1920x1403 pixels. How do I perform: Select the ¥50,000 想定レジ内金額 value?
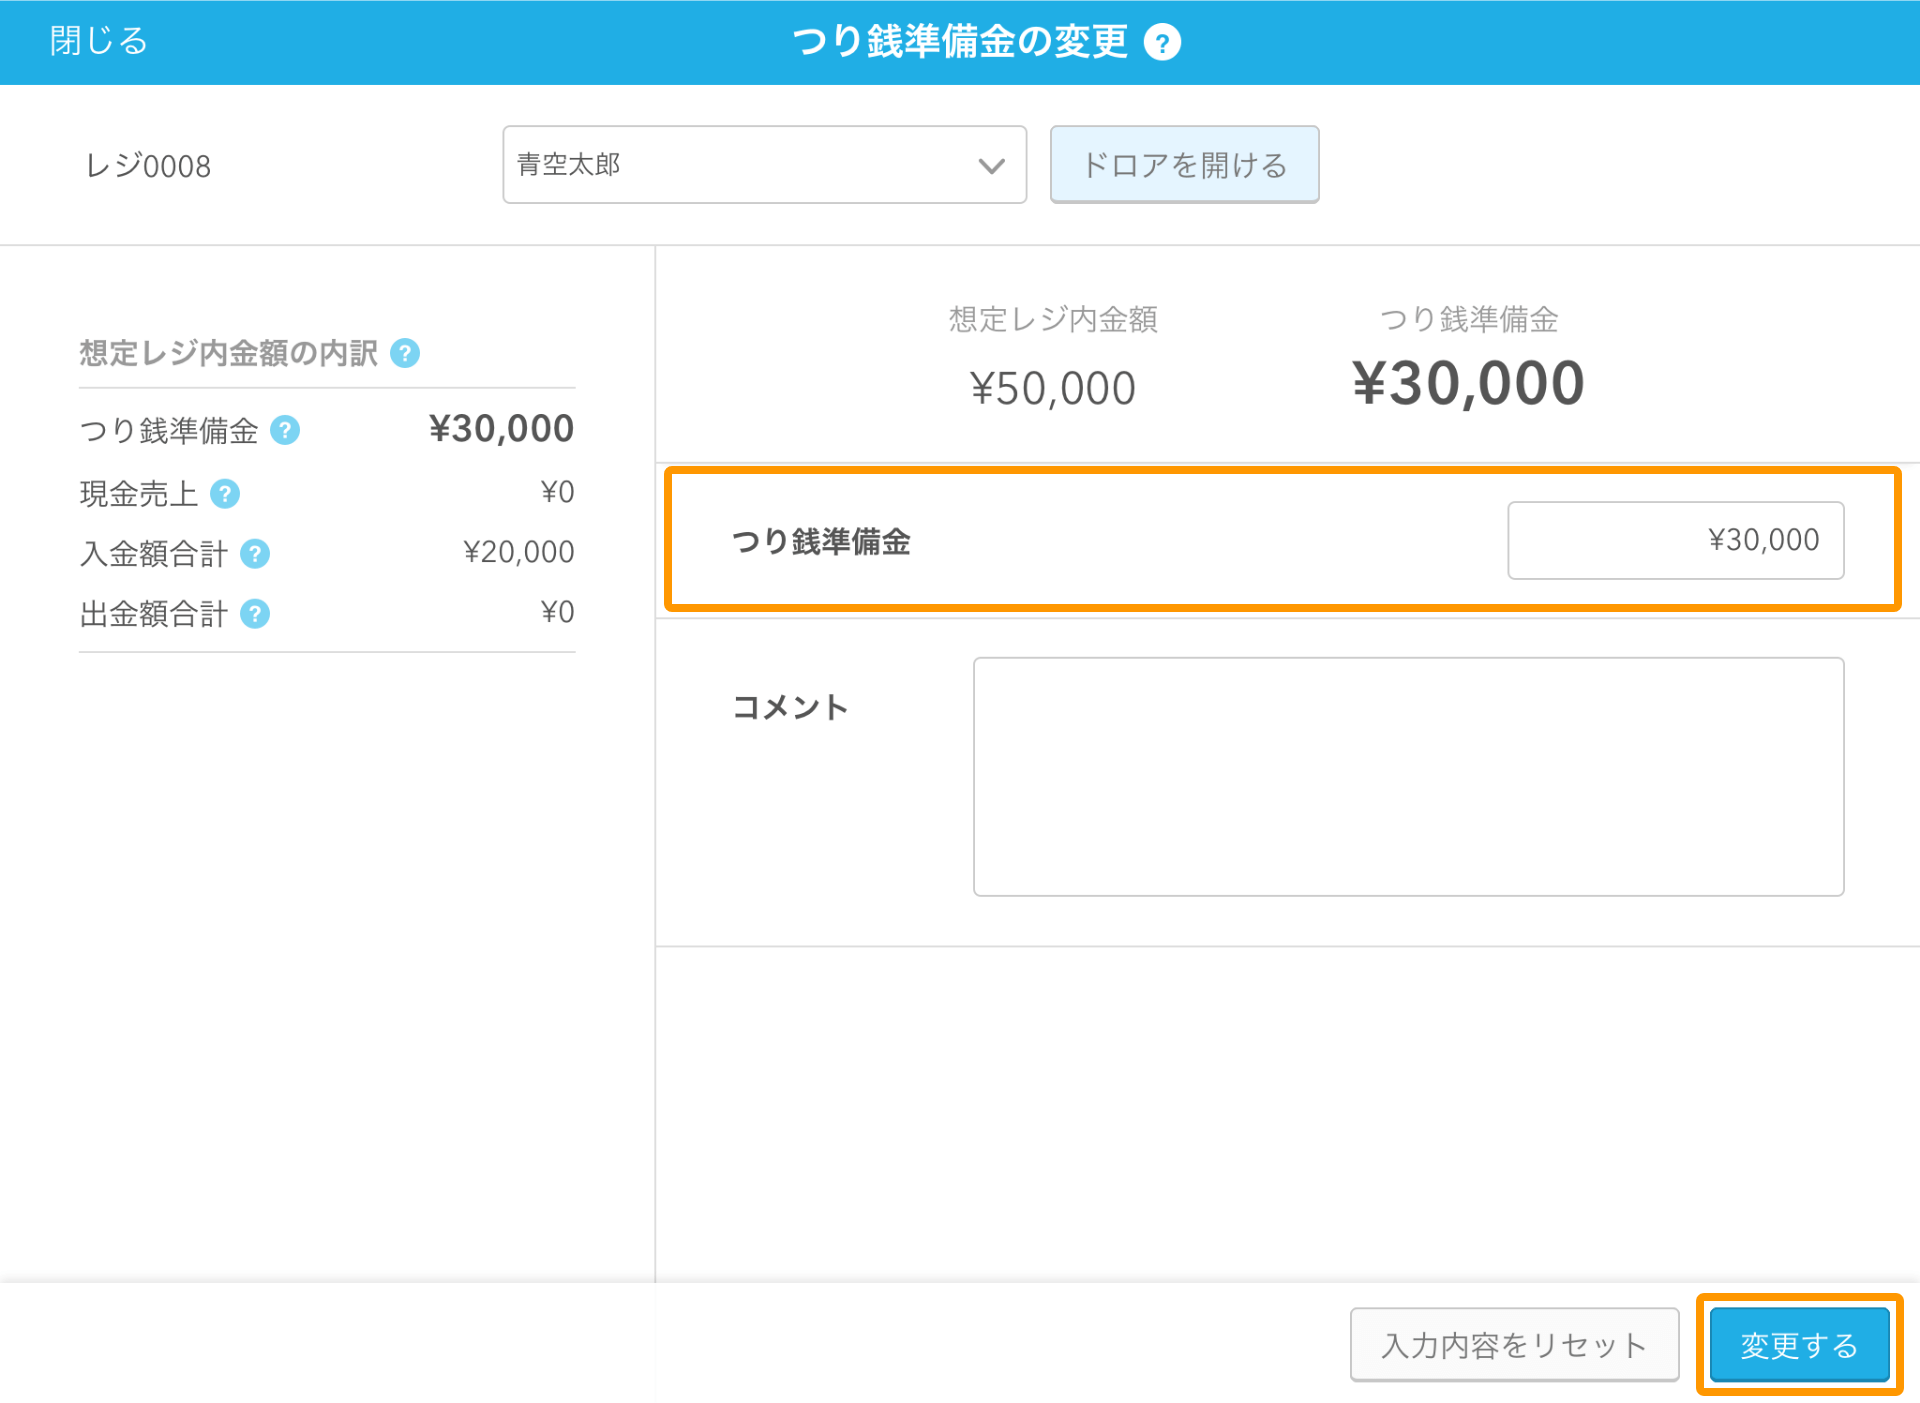coord(1053,388)
